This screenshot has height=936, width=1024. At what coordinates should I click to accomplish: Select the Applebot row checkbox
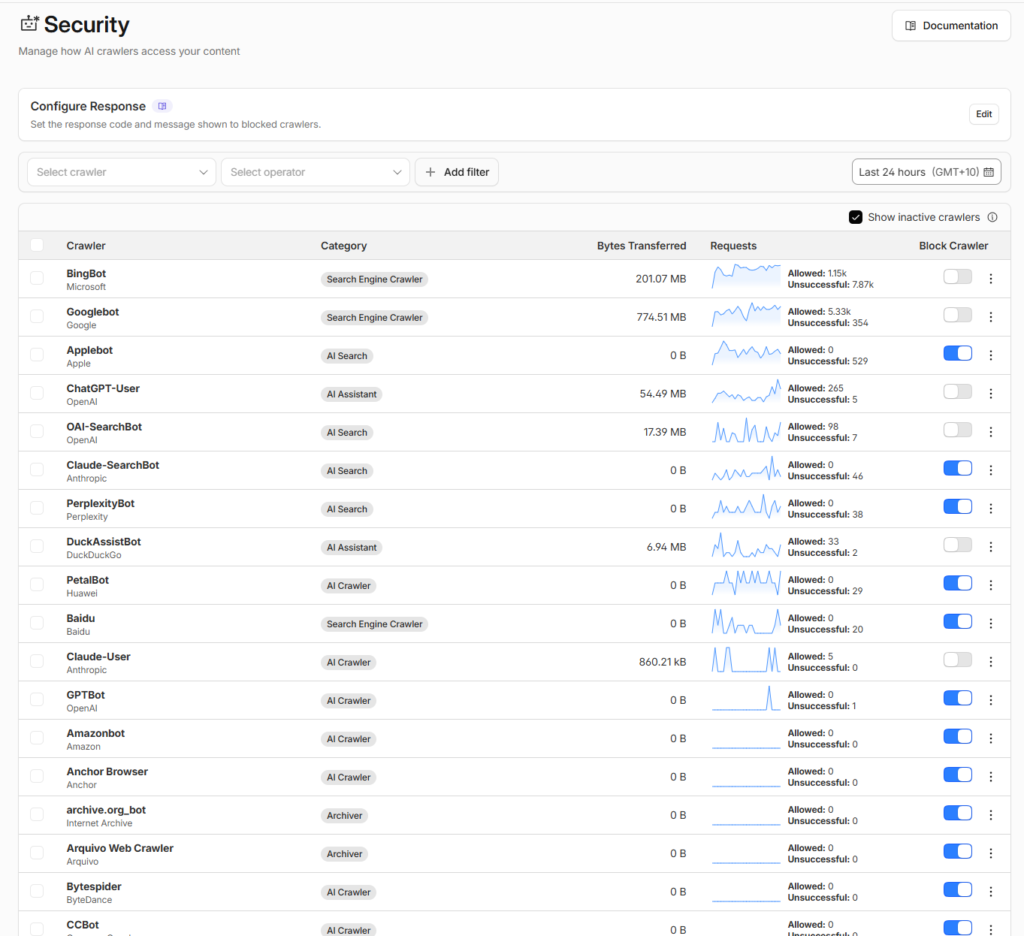coord(37,355)
